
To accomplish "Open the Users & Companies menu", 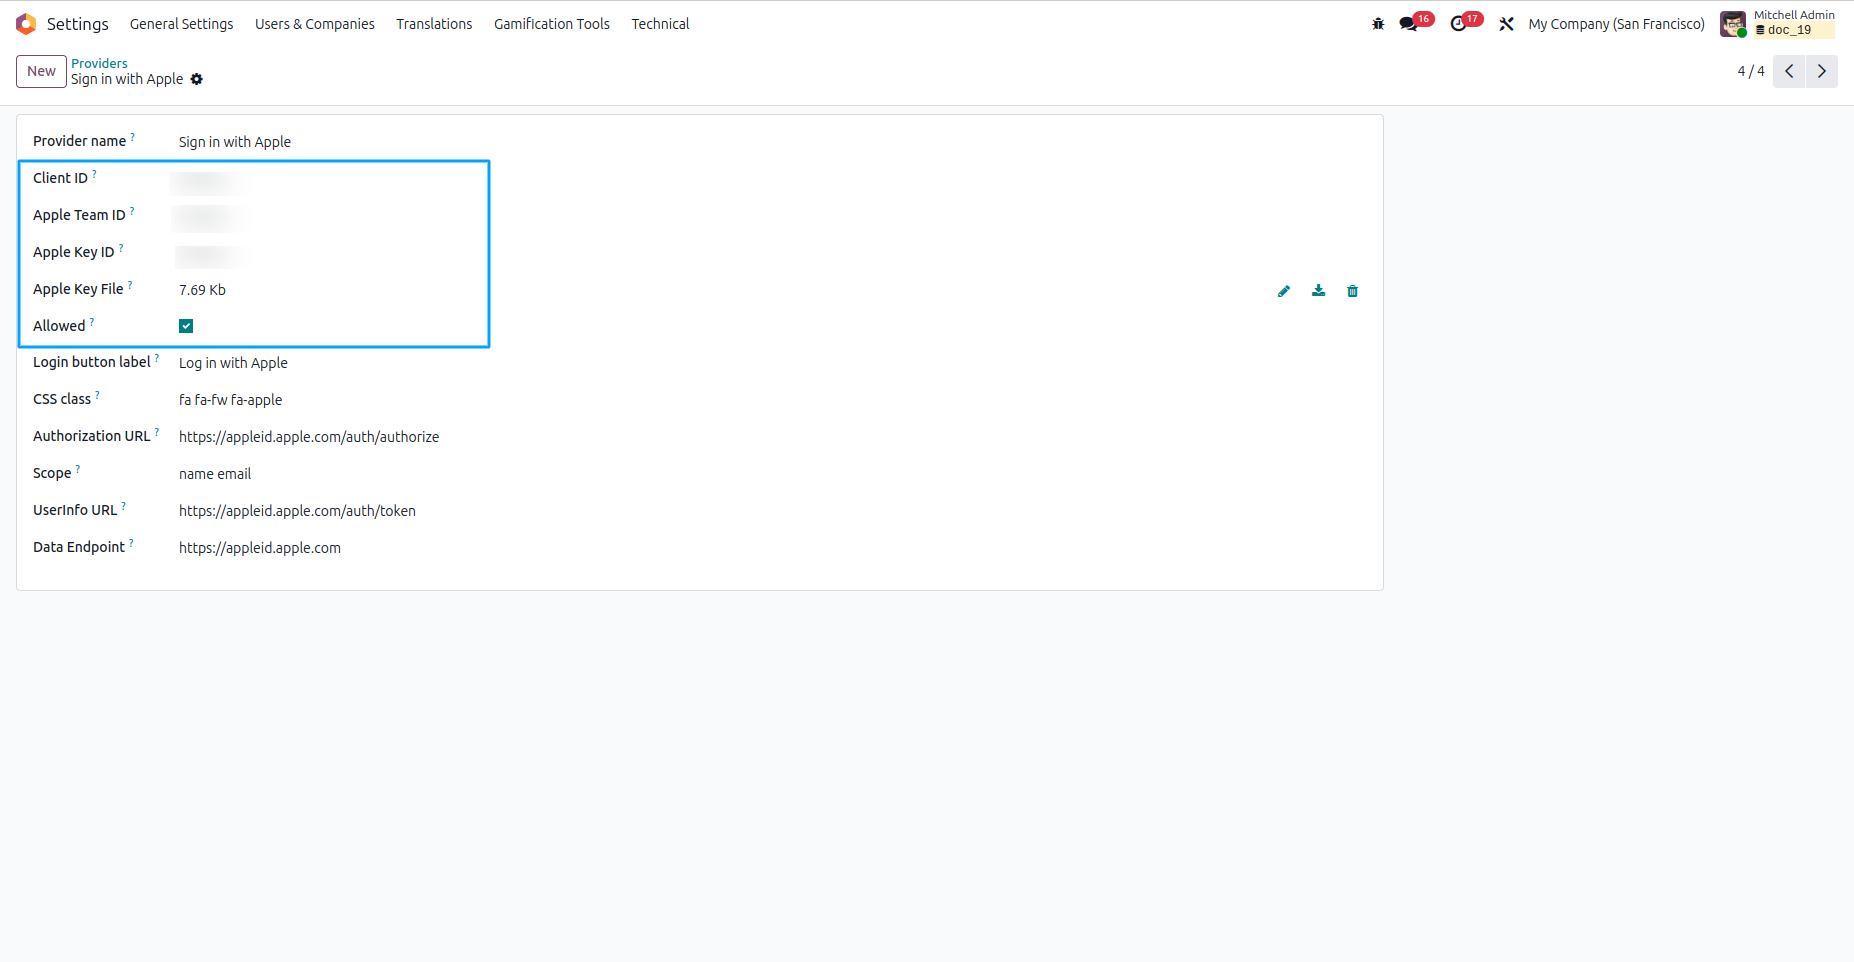I will coord(315,24).
